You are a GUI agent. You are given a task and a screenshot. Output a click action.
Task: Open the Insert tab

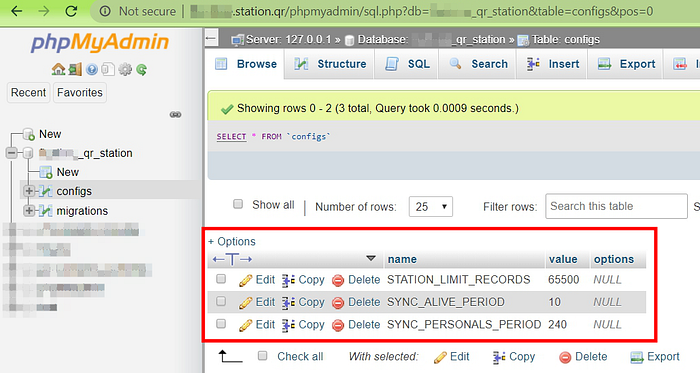552,64
